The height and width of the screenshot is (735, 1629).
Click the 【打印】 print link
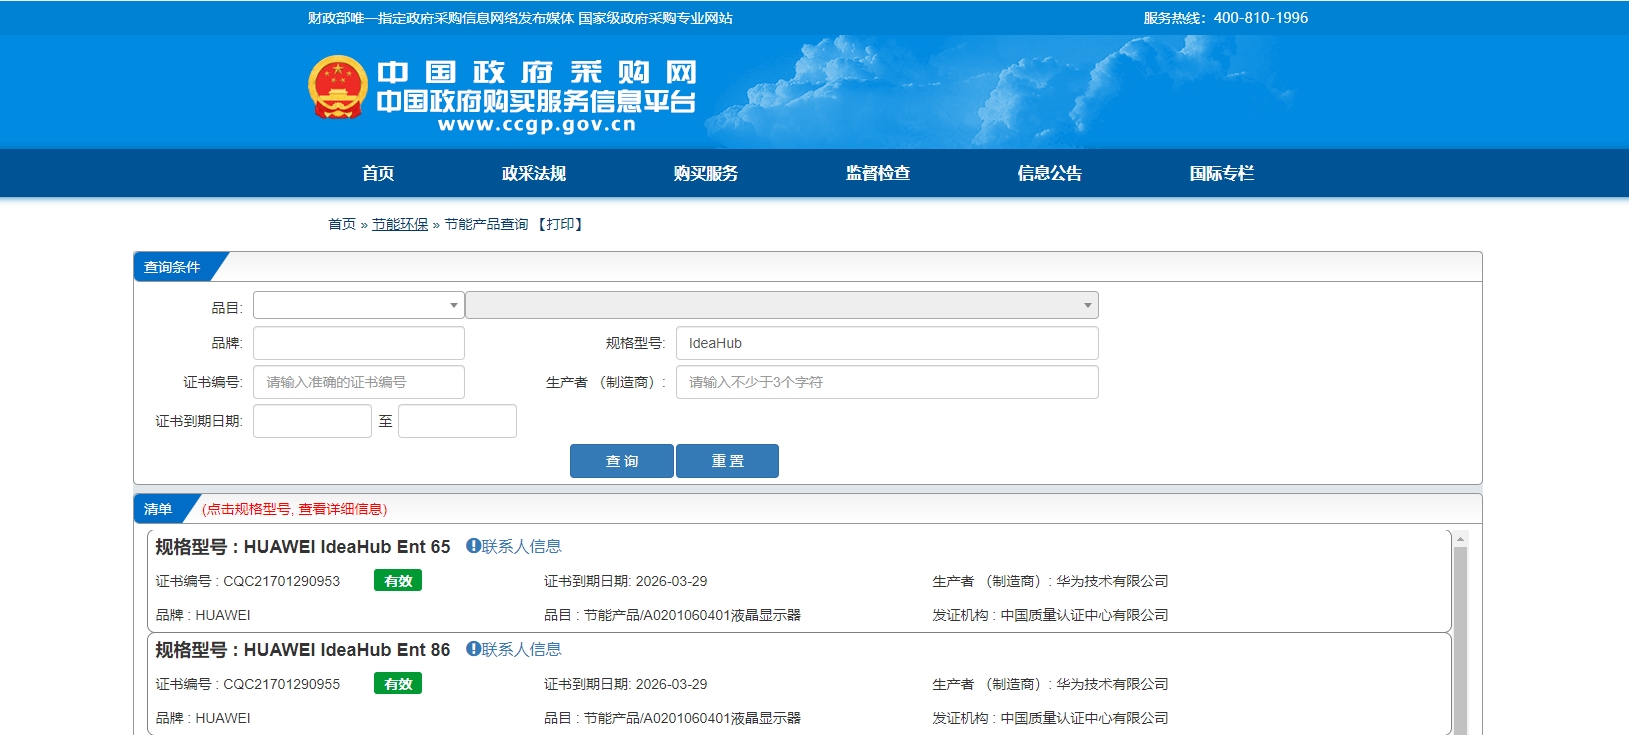(x=561, y=224)
